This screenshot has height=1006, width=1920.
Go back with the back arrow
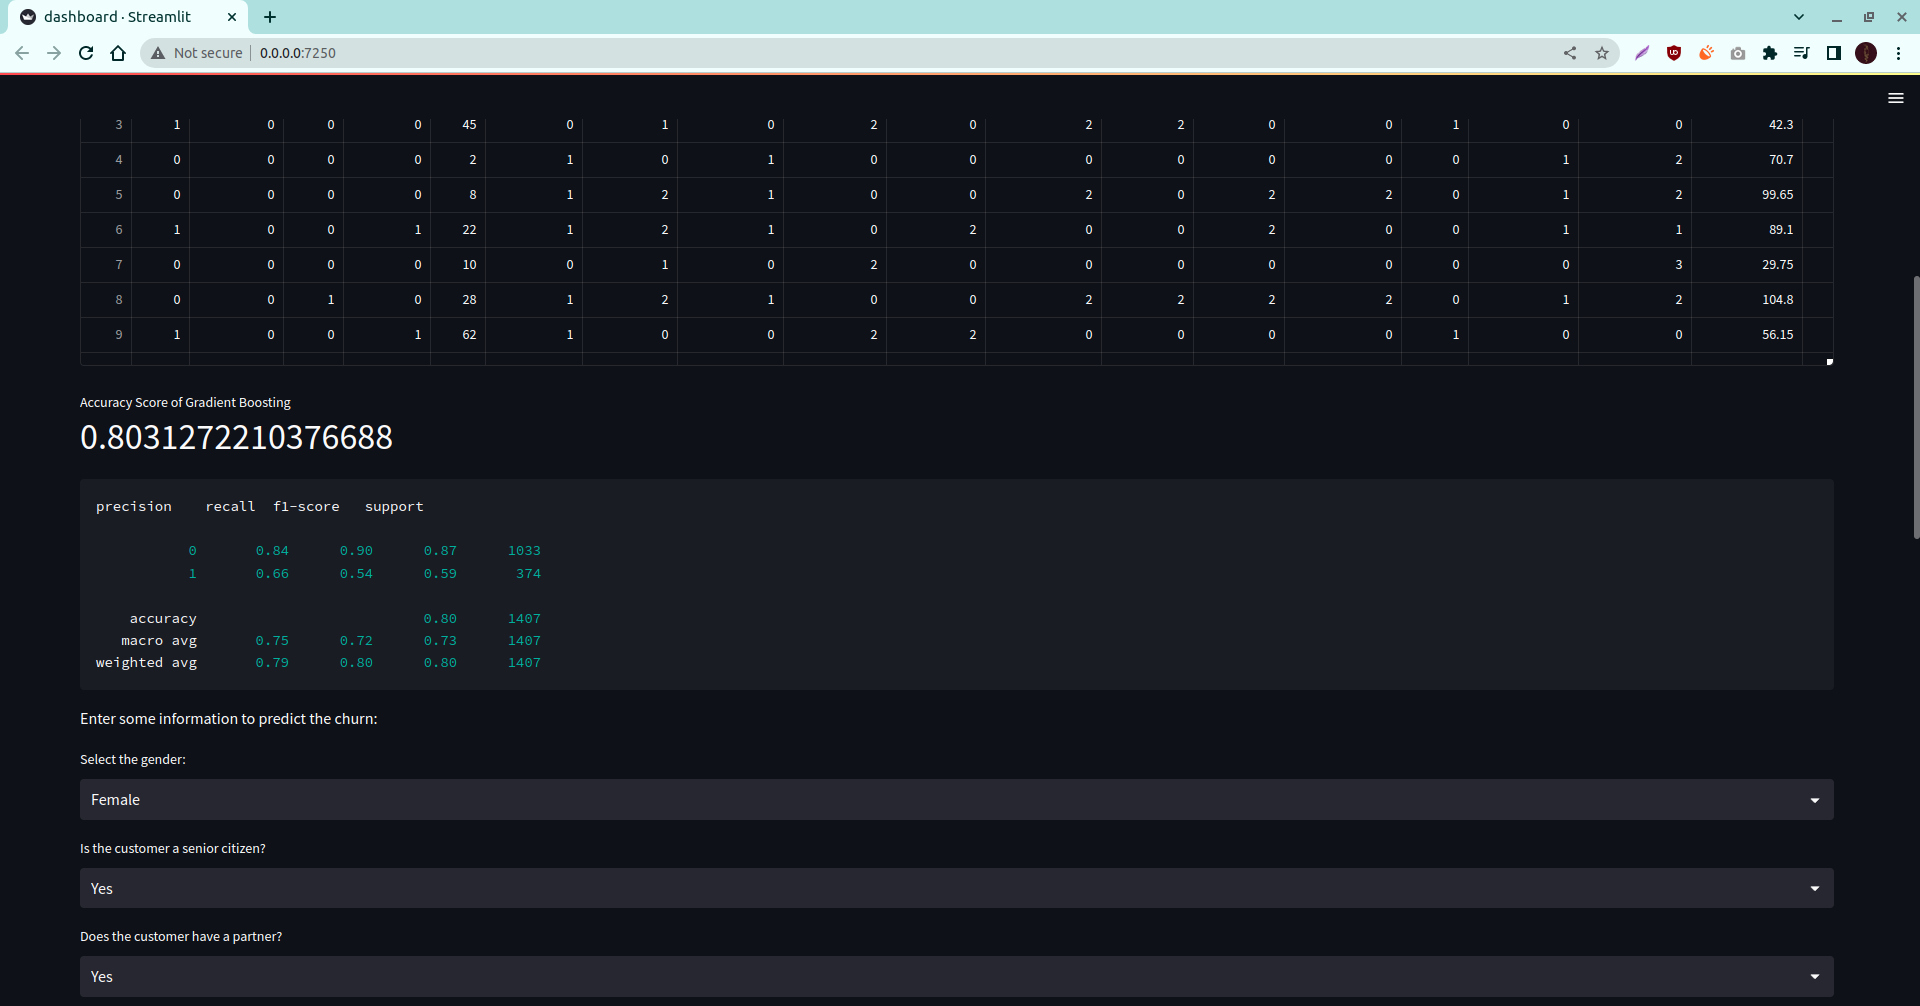[22, 53]
